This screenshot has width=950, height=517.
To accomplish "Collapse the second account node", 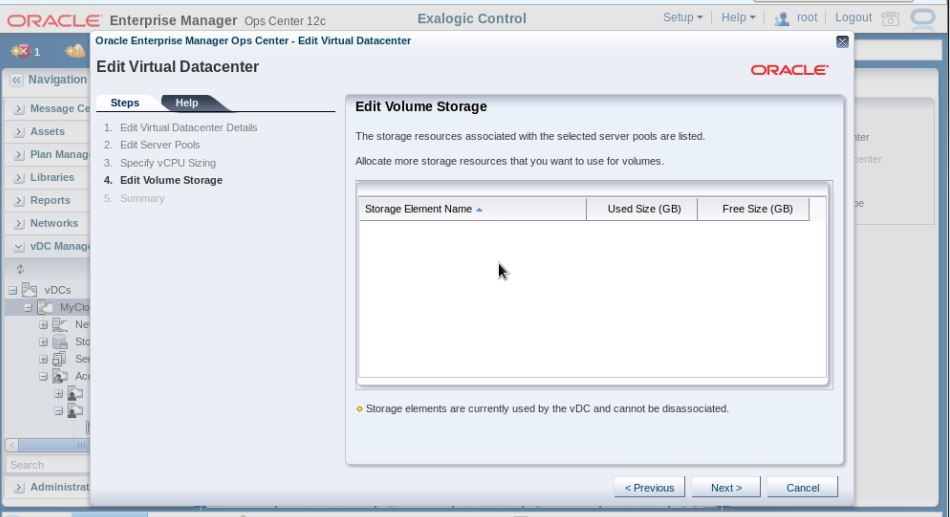I will pyautogui.click(x=58, y=411).
